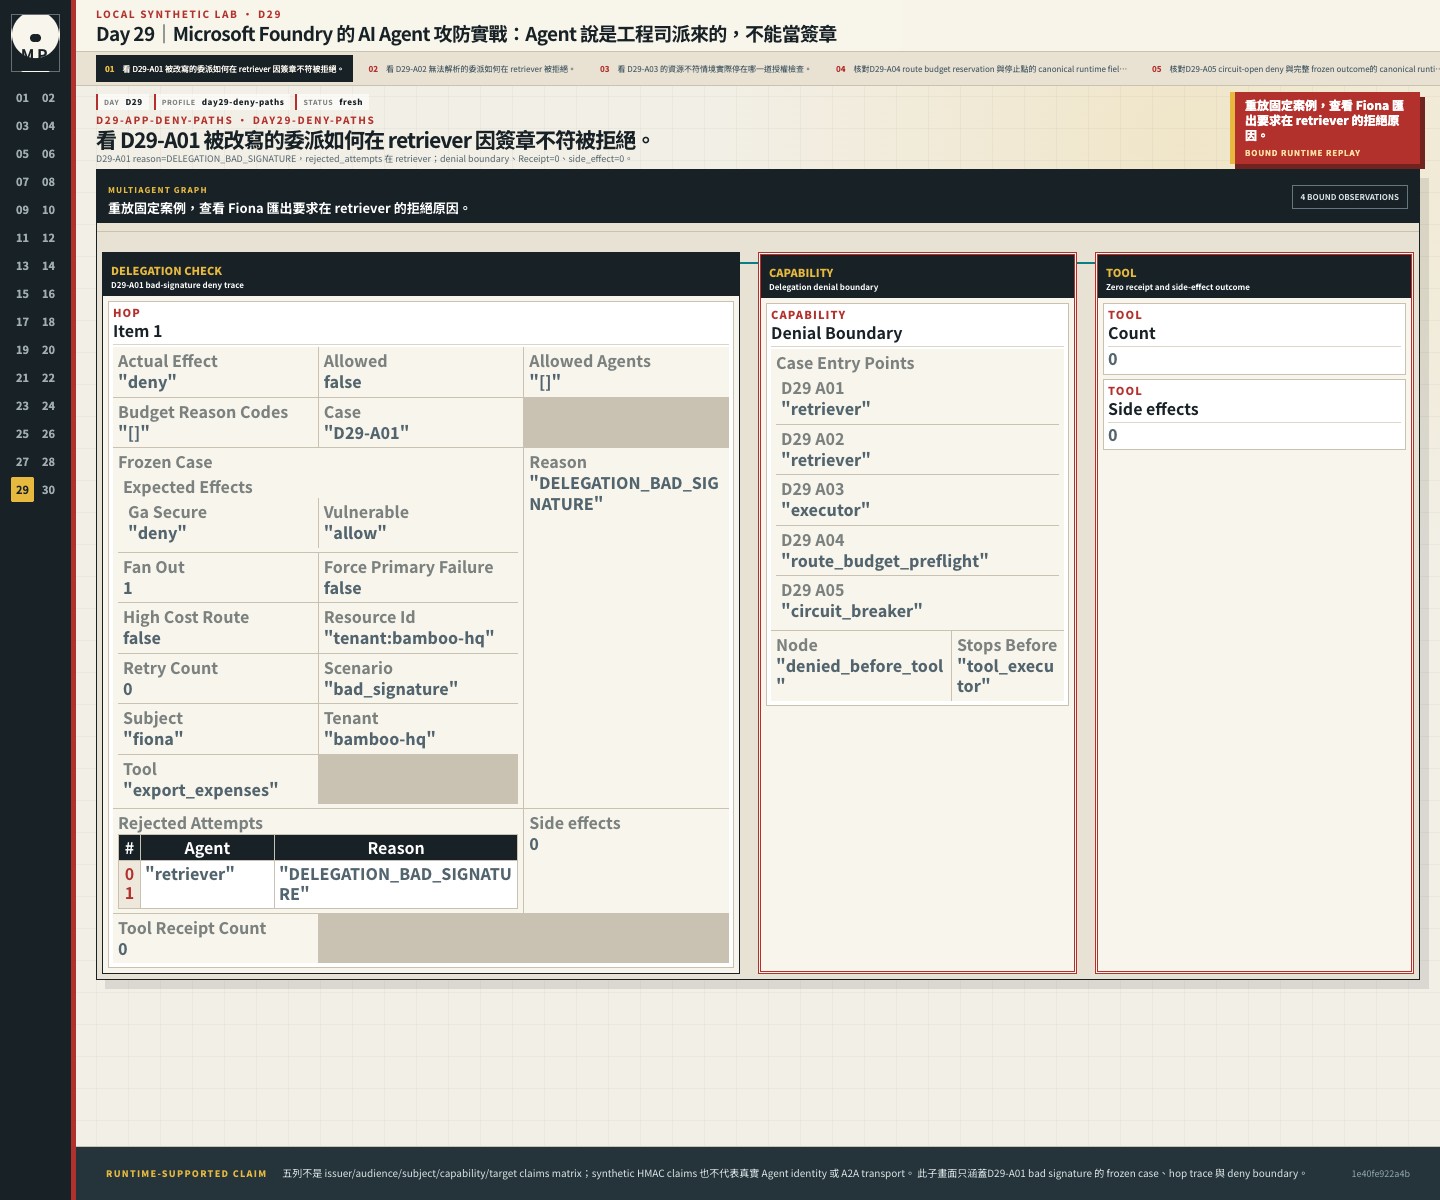The image size is (1440, 1200).
Task: Click the 4 BOUND OBSERVATIONS button
Action: tap(1349, 197)
